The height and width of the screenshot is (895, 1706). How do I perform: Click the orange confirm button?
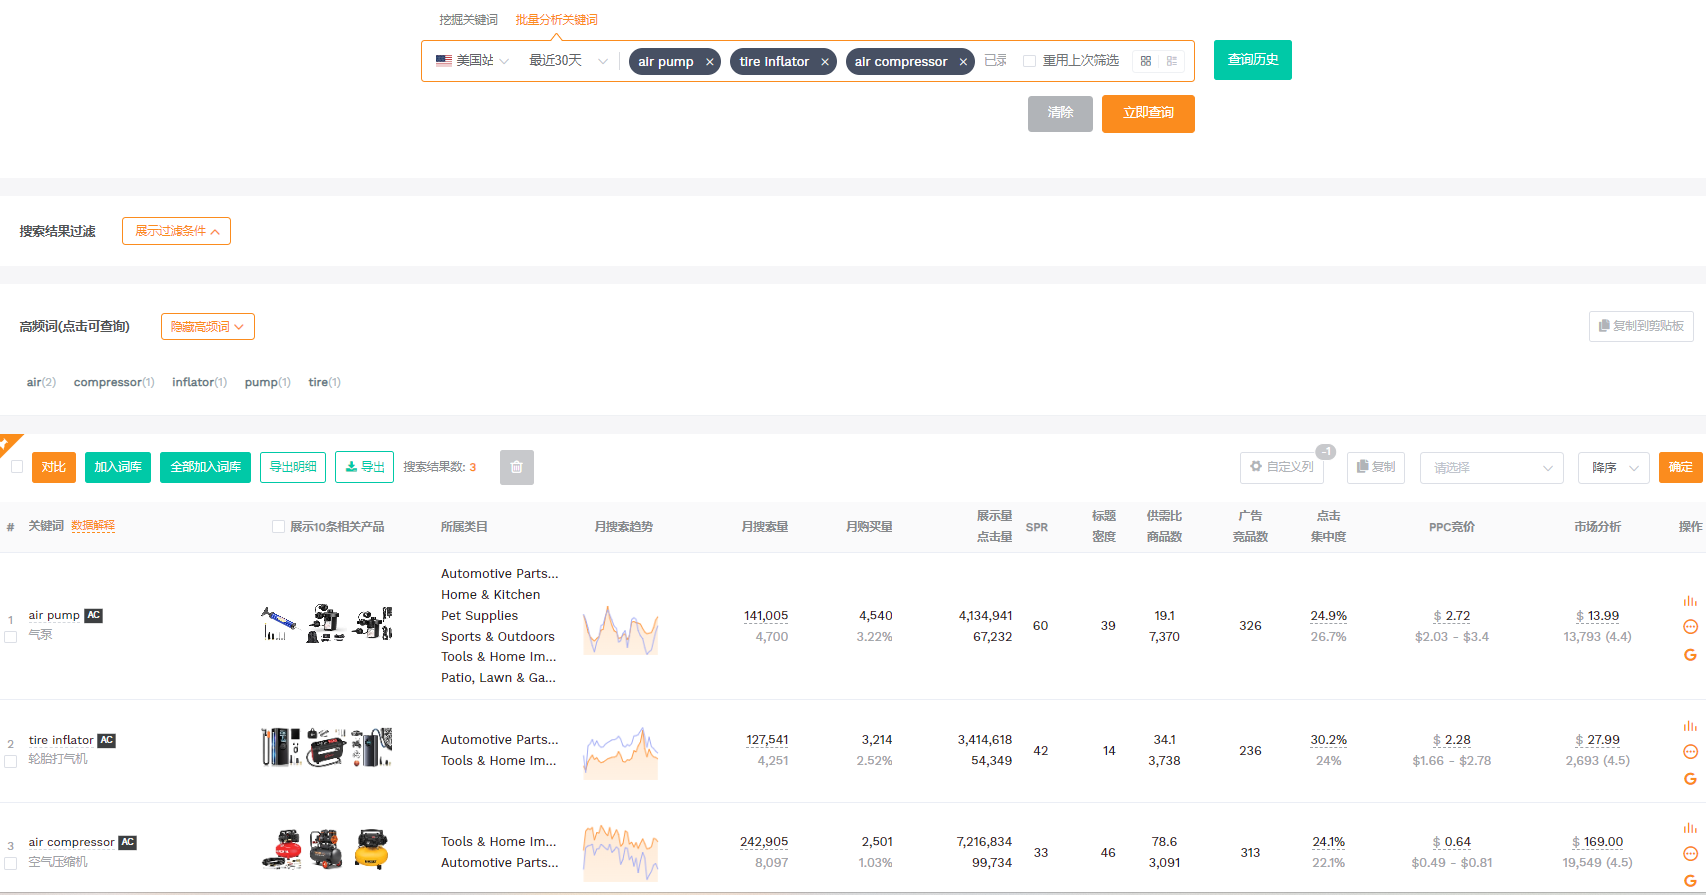coord(1681,467)
